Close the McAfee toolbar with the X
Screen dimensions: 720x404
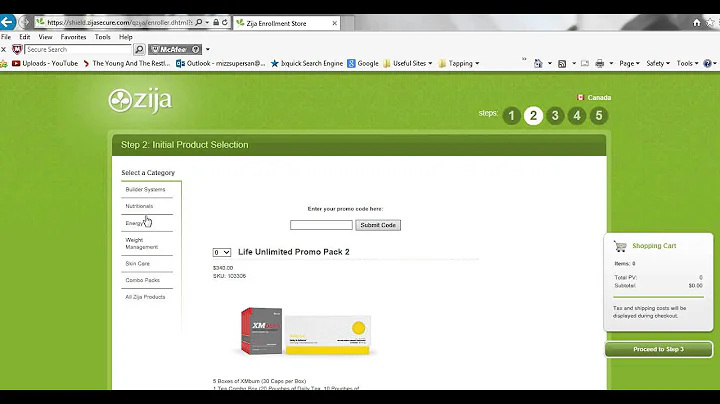pos(3,49)
